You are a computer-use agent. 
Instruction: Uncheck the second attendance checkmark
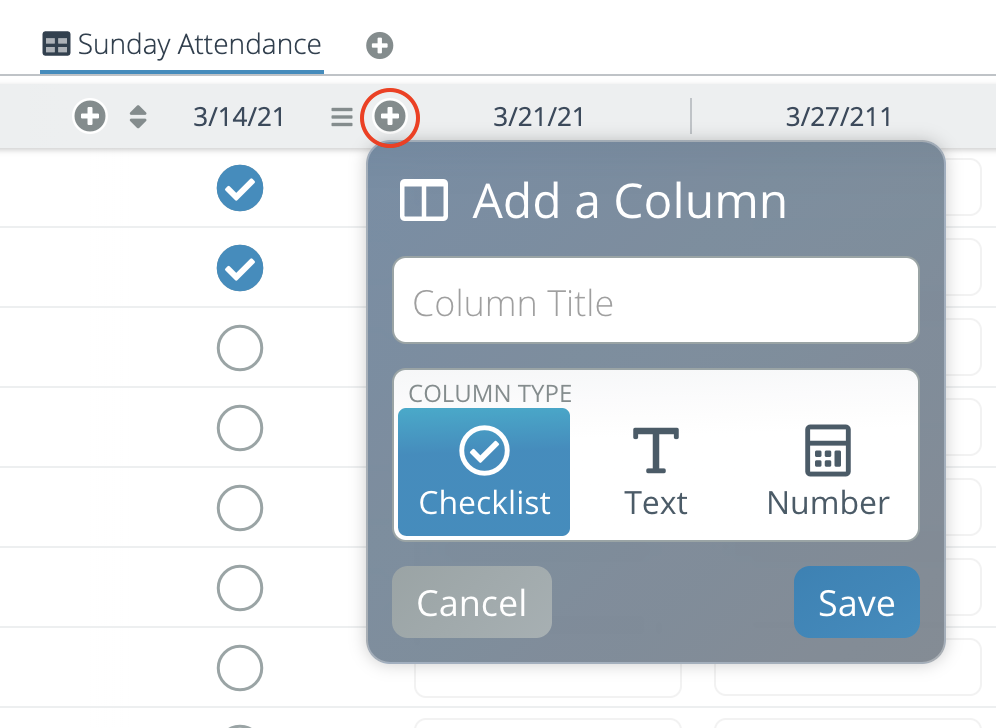pos(239,268)
